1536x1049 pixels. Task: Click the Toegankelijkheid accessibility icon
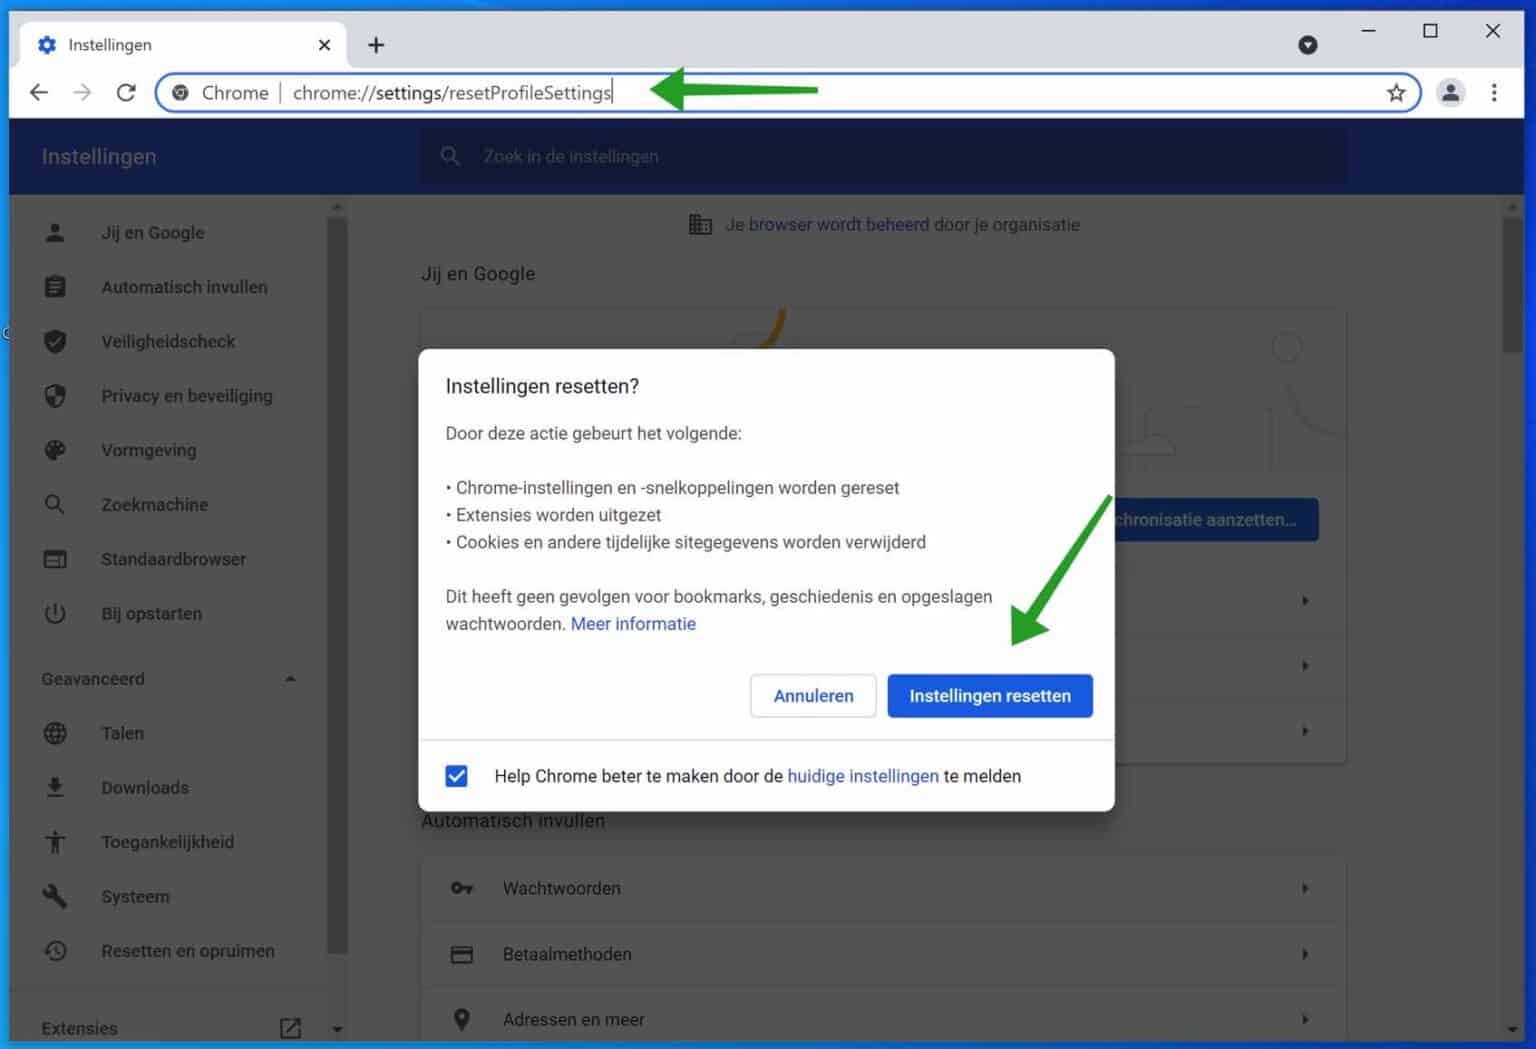point(55,842)
